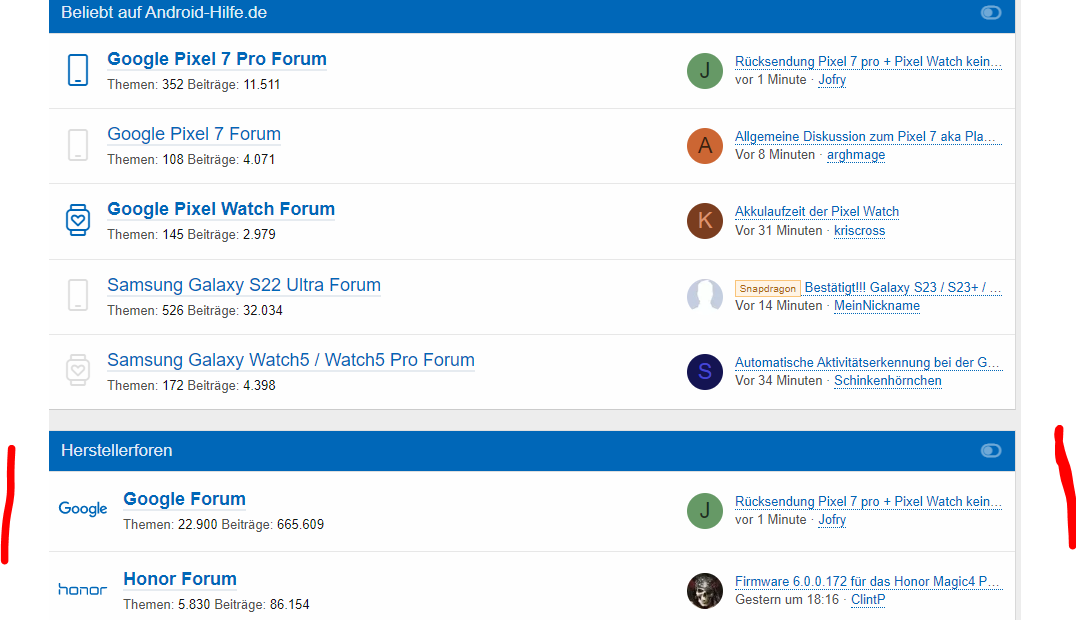Open the 'Bestätigt!!! Galaxy S23' thread

(x=903, y=287)
